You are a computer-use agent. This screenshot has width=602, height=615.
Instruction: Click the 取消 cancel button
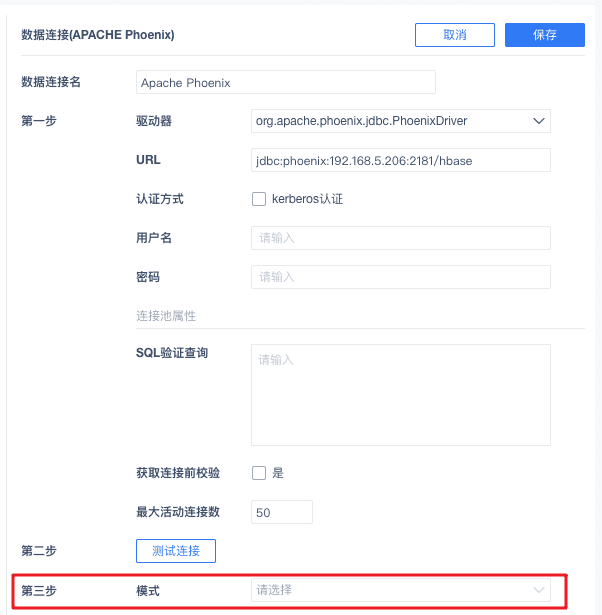(455, 35)
